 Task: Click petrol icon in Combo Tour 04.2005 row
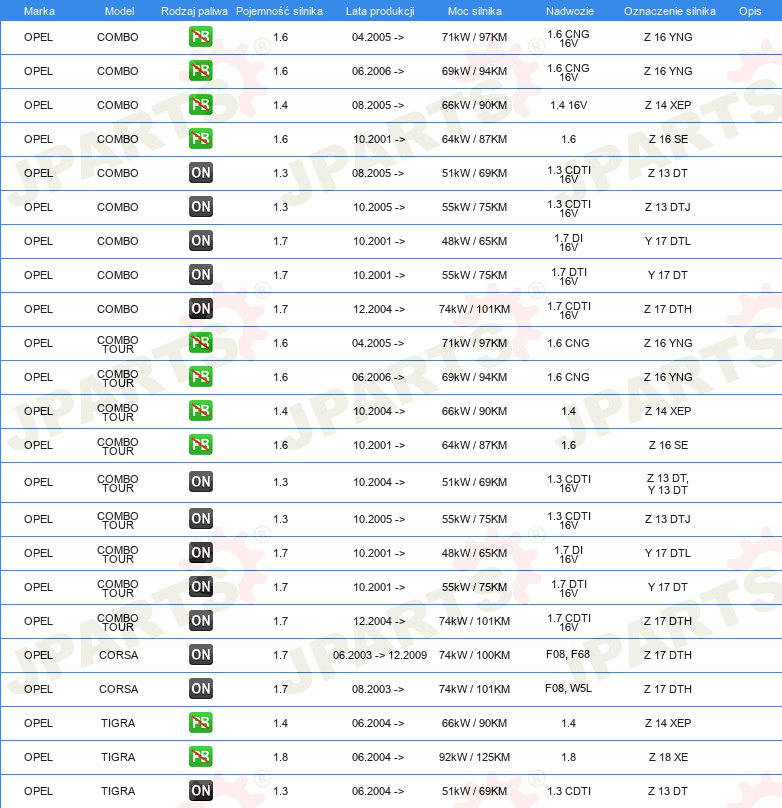pyautogui.click(x=200, y=343)
